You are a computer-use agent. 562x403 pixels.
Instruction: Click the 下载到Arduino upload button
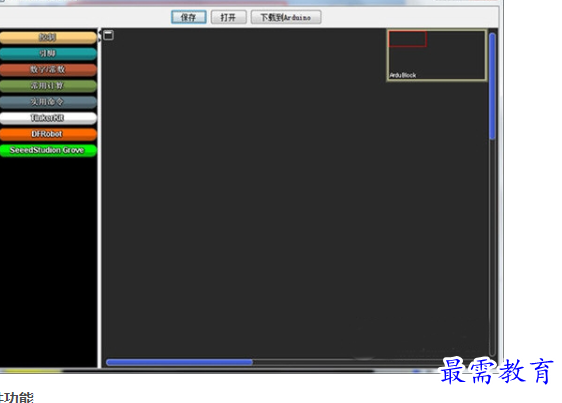[286, 17]
